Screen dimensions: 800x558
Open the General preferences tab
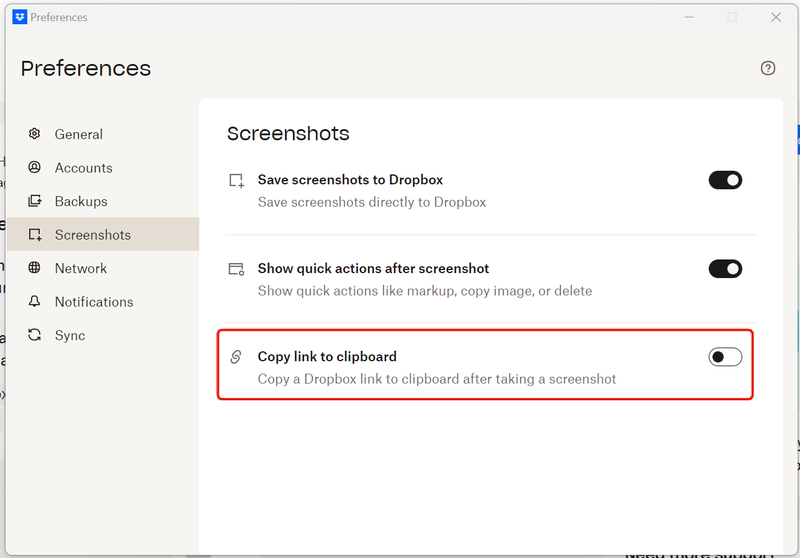click(78, 134)
